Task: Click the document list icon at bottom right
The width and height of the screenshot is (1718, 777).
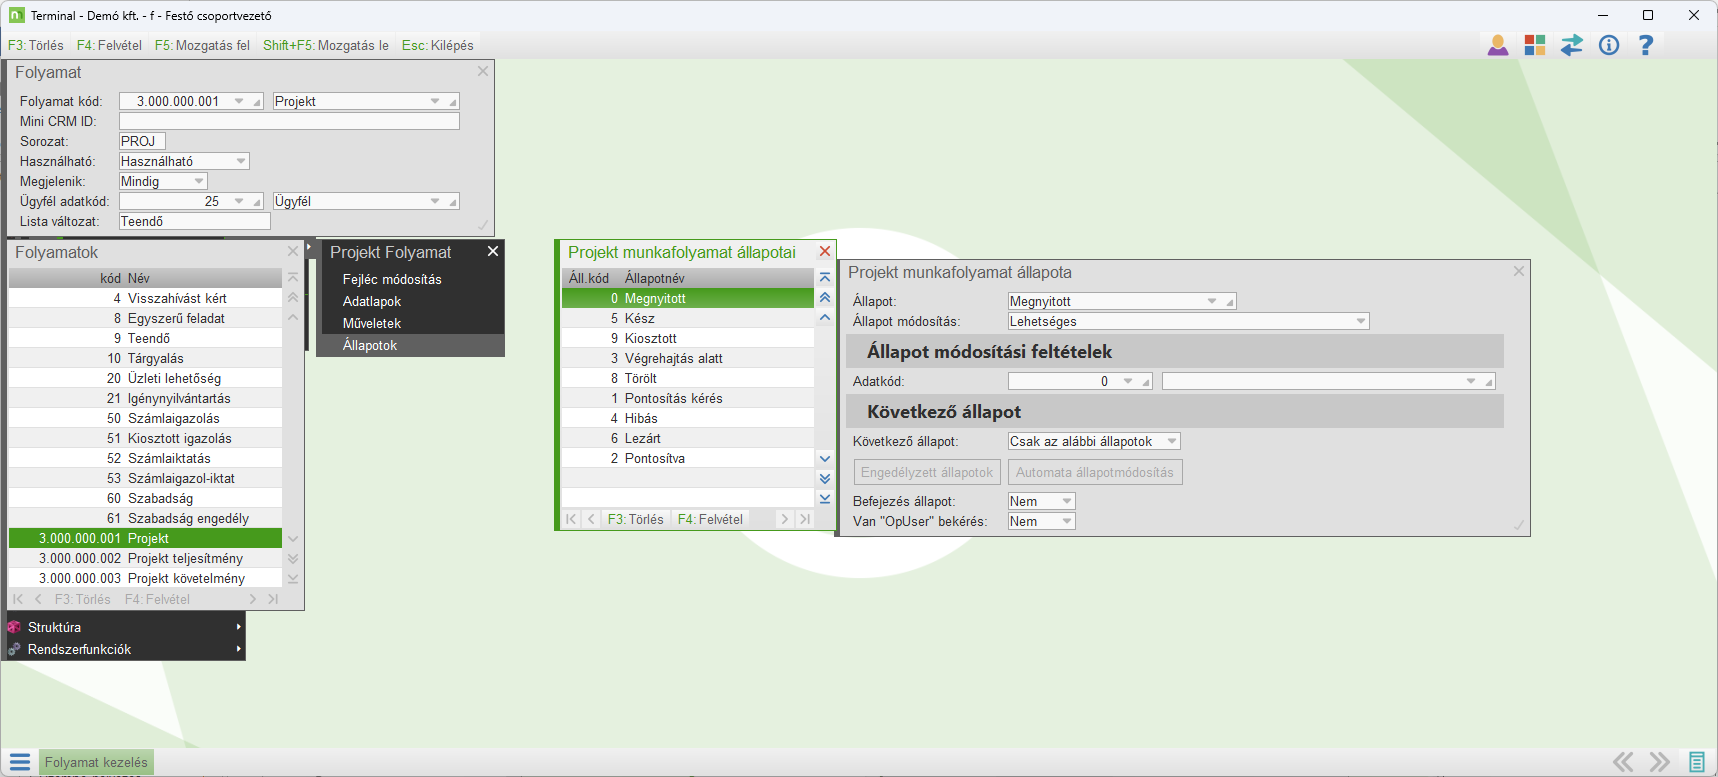Action: tap(1697, 762)
